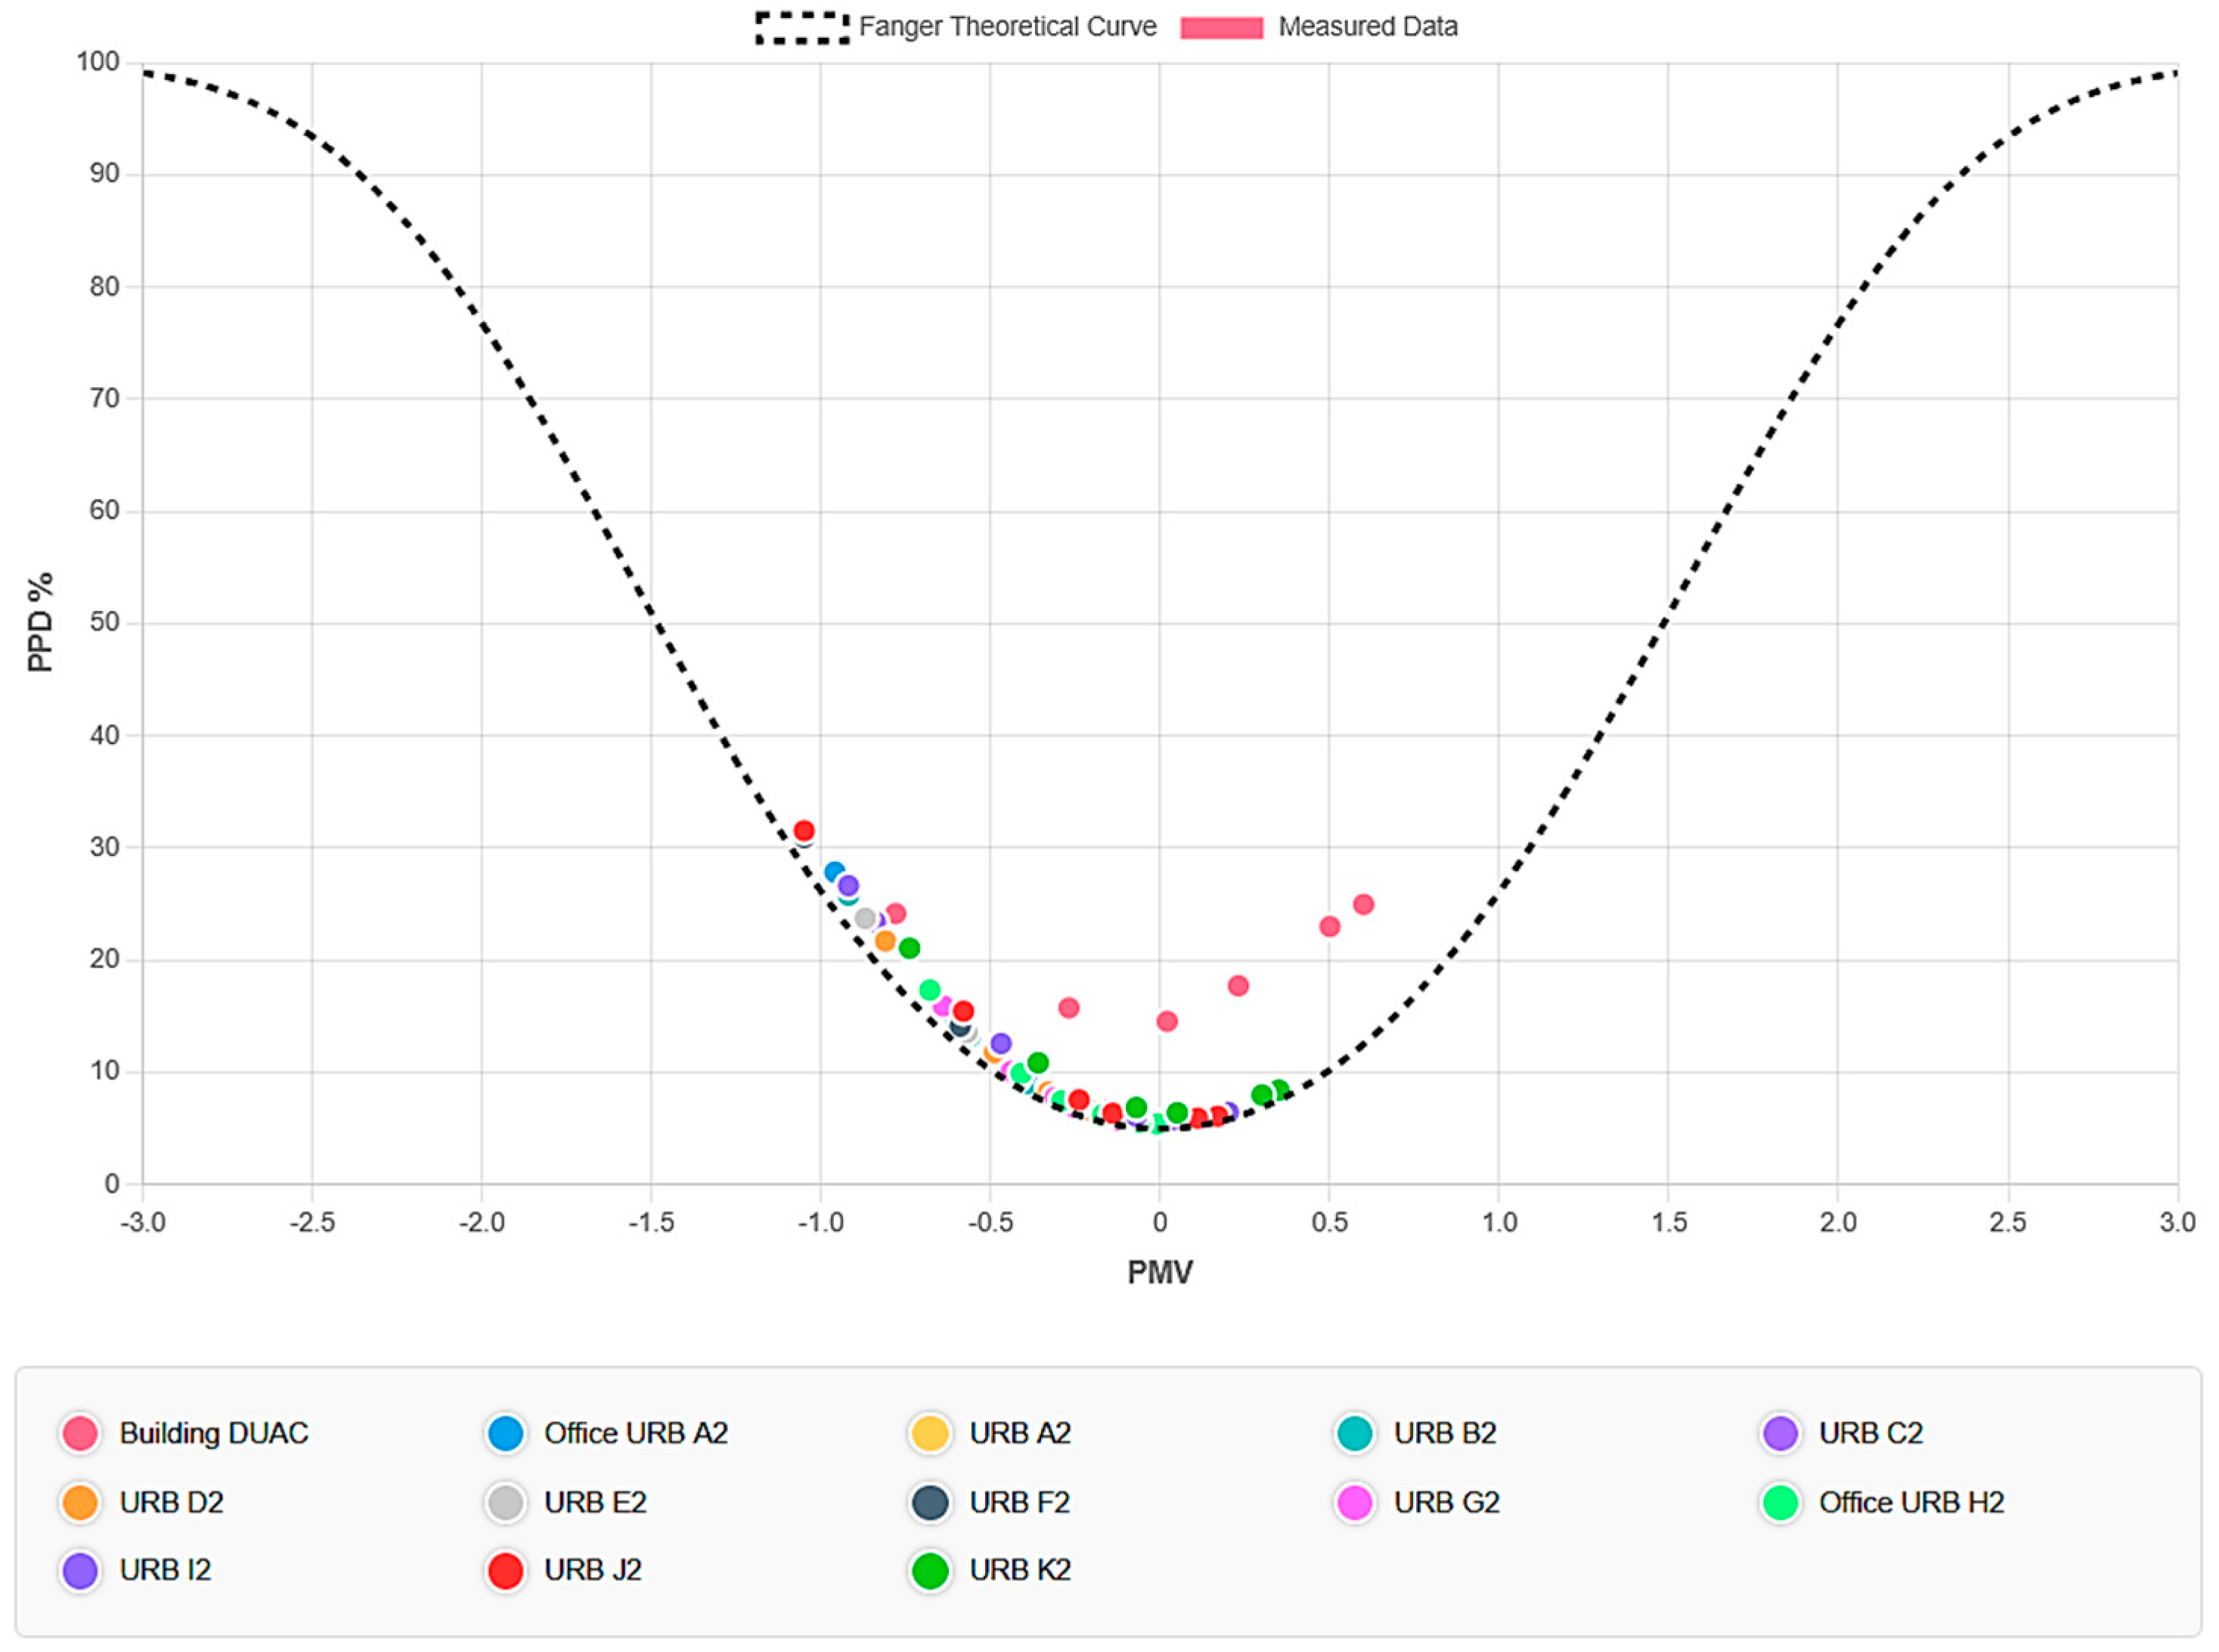Select the URB G2 legend label
This screenshot has width=2219, height=1652.
1446,1502
